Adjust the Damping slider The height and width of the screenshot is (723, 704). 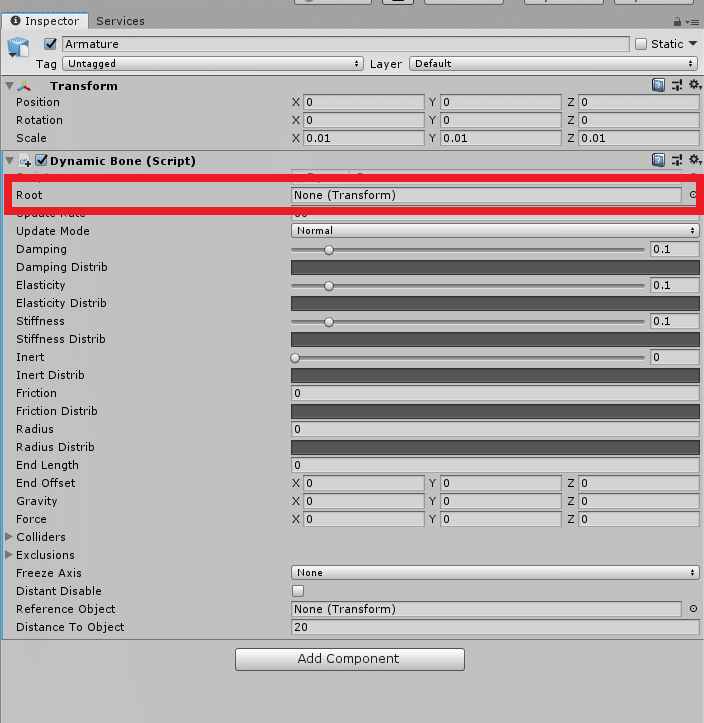coord(467,249)
